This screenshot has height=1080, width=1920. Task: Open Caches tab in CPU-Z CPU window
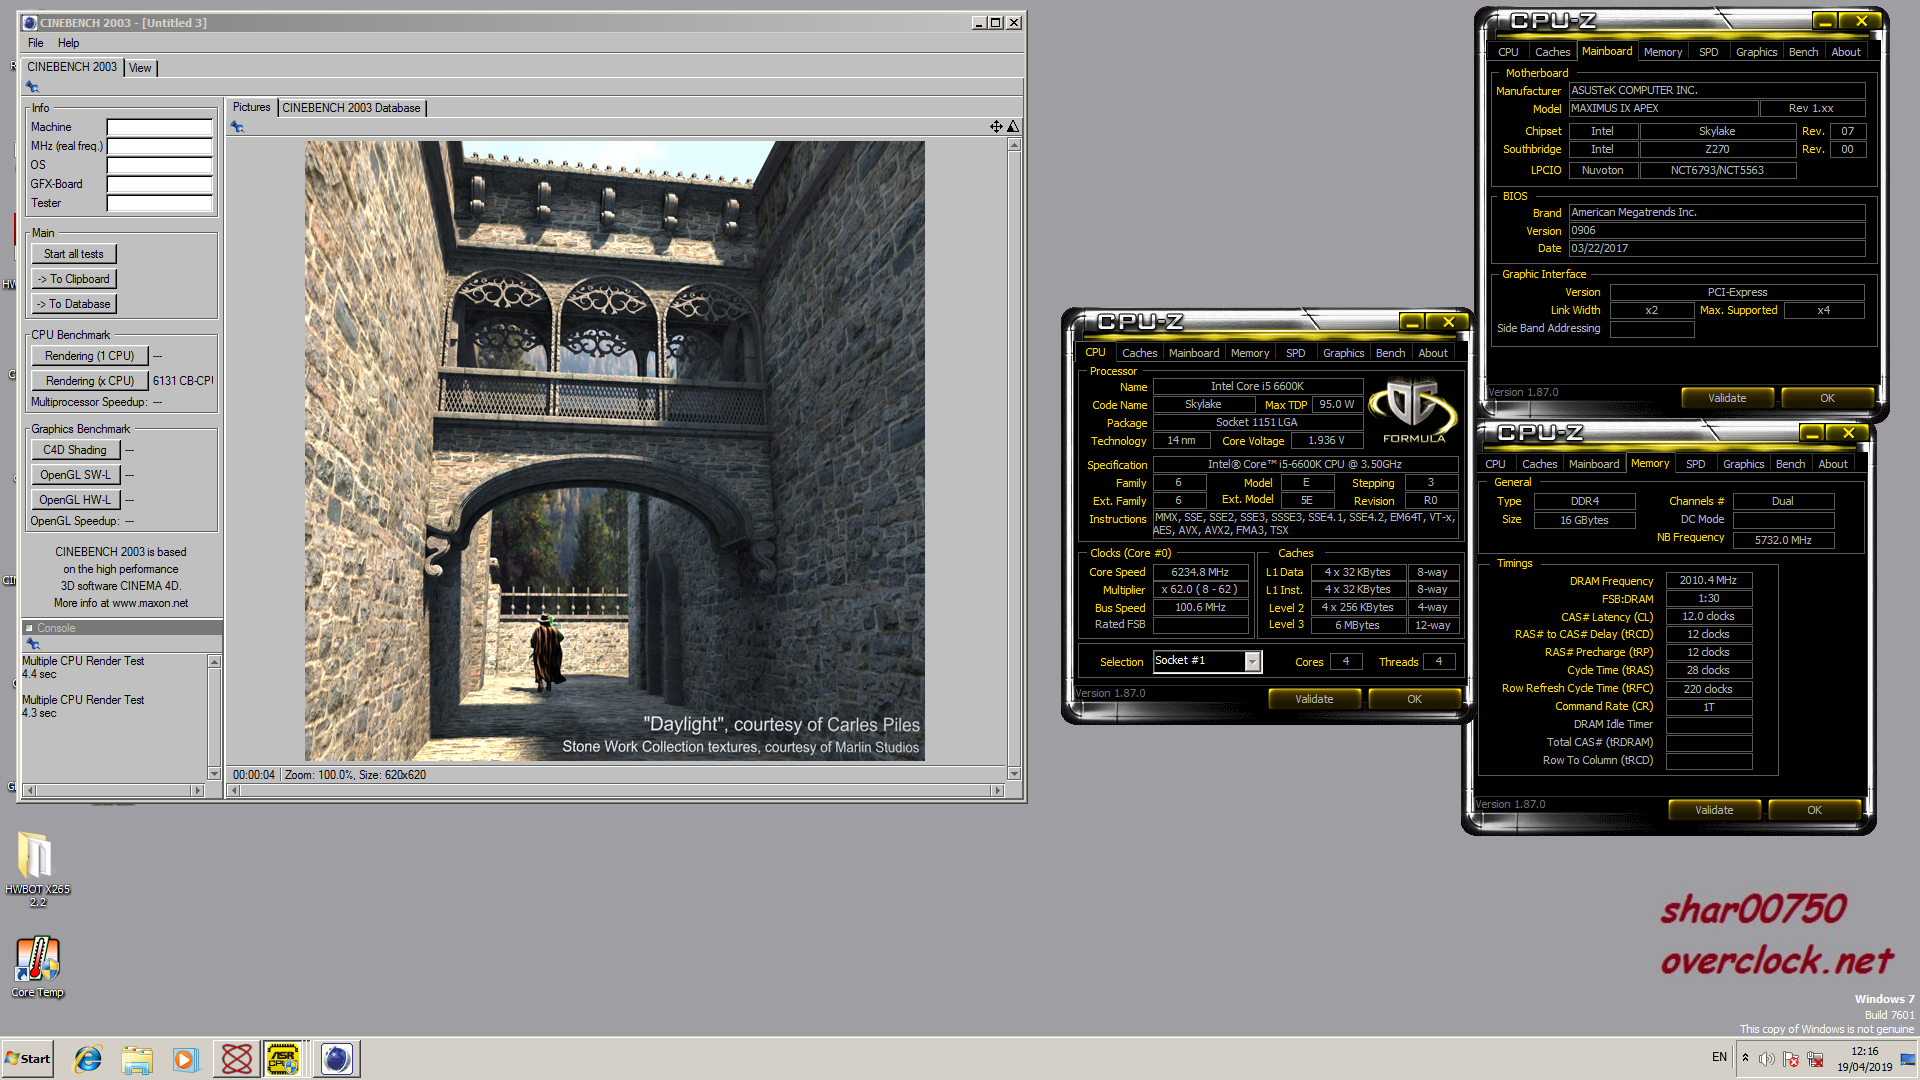click(x=1139, y=353)
